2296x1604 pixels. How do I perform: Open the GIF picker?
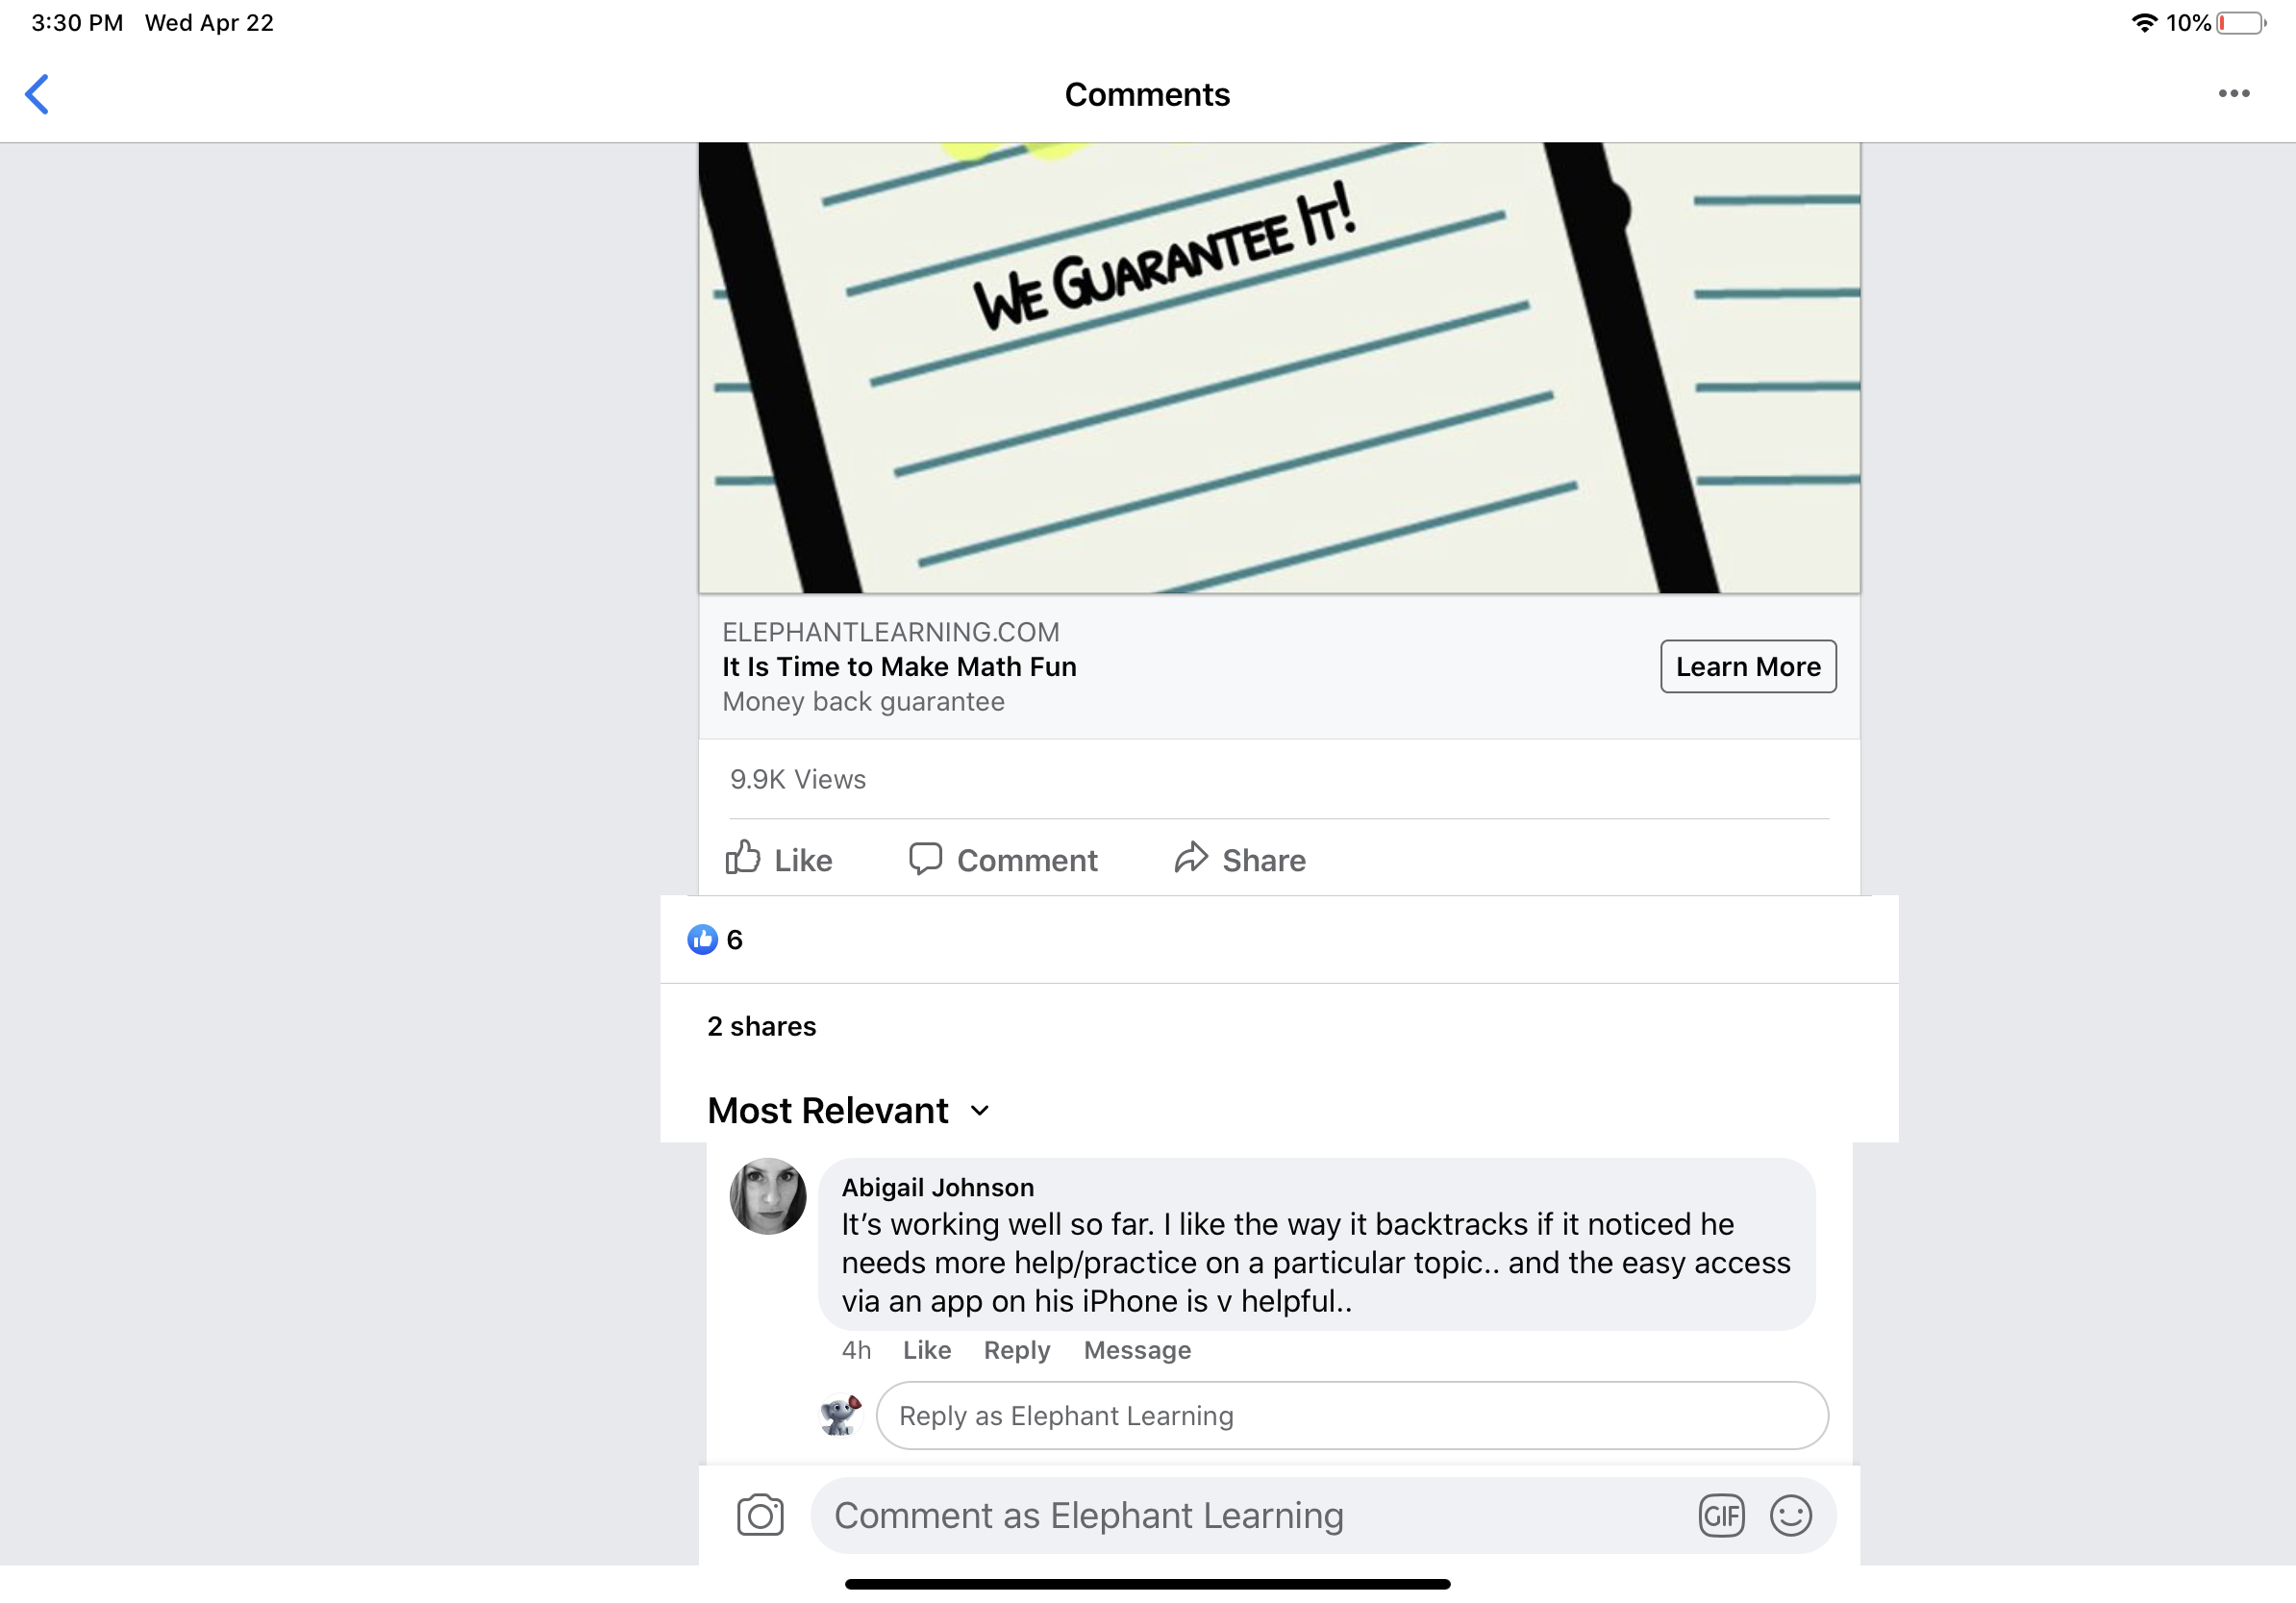(1721, 1515)
